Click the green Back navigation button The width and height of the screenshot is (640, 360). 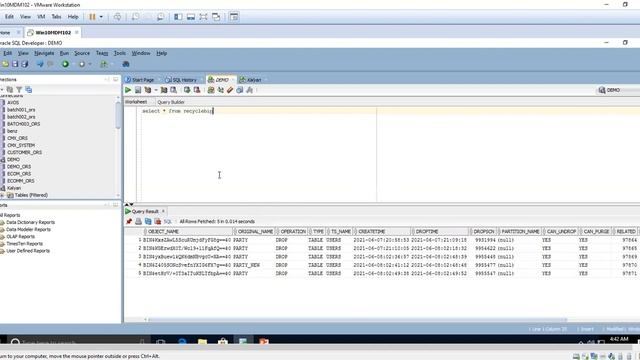point(65,64)
